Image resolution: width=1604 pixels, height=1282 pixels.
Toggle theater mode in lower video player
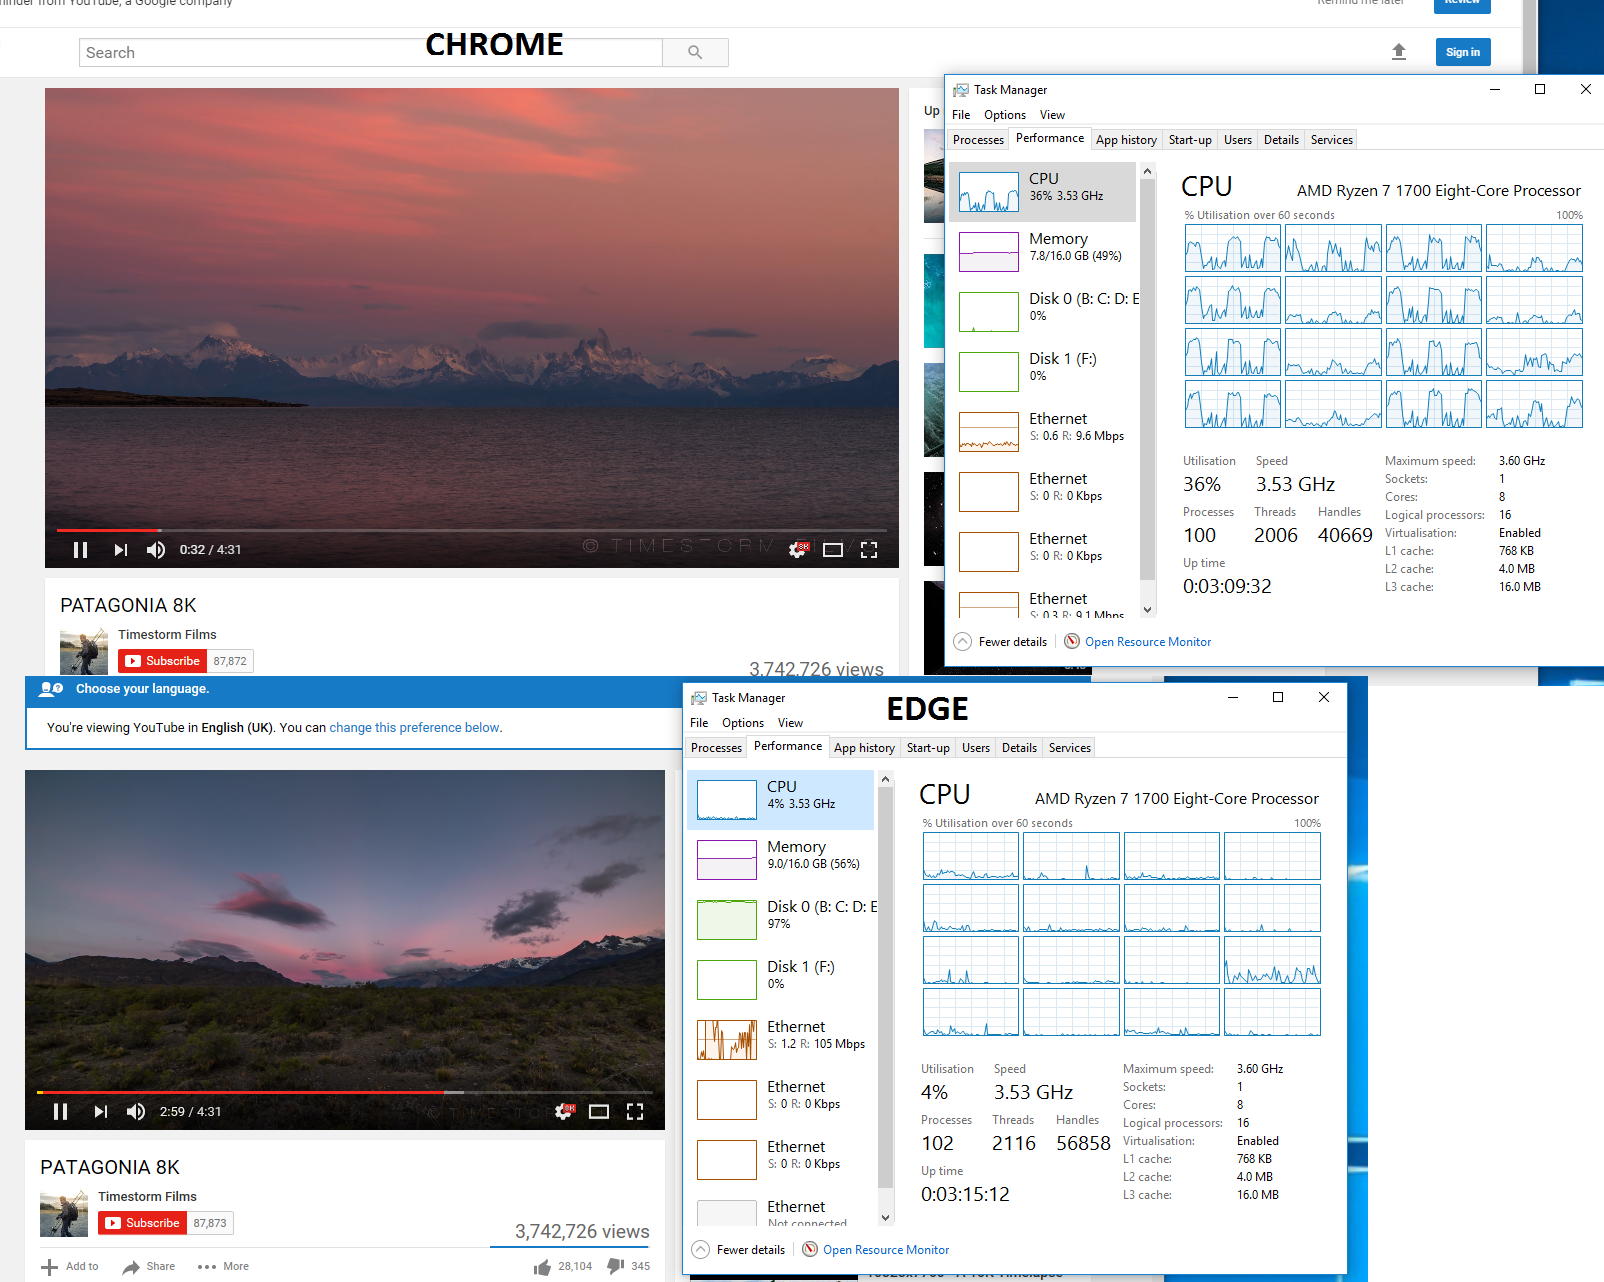(x=599, y=1112)
